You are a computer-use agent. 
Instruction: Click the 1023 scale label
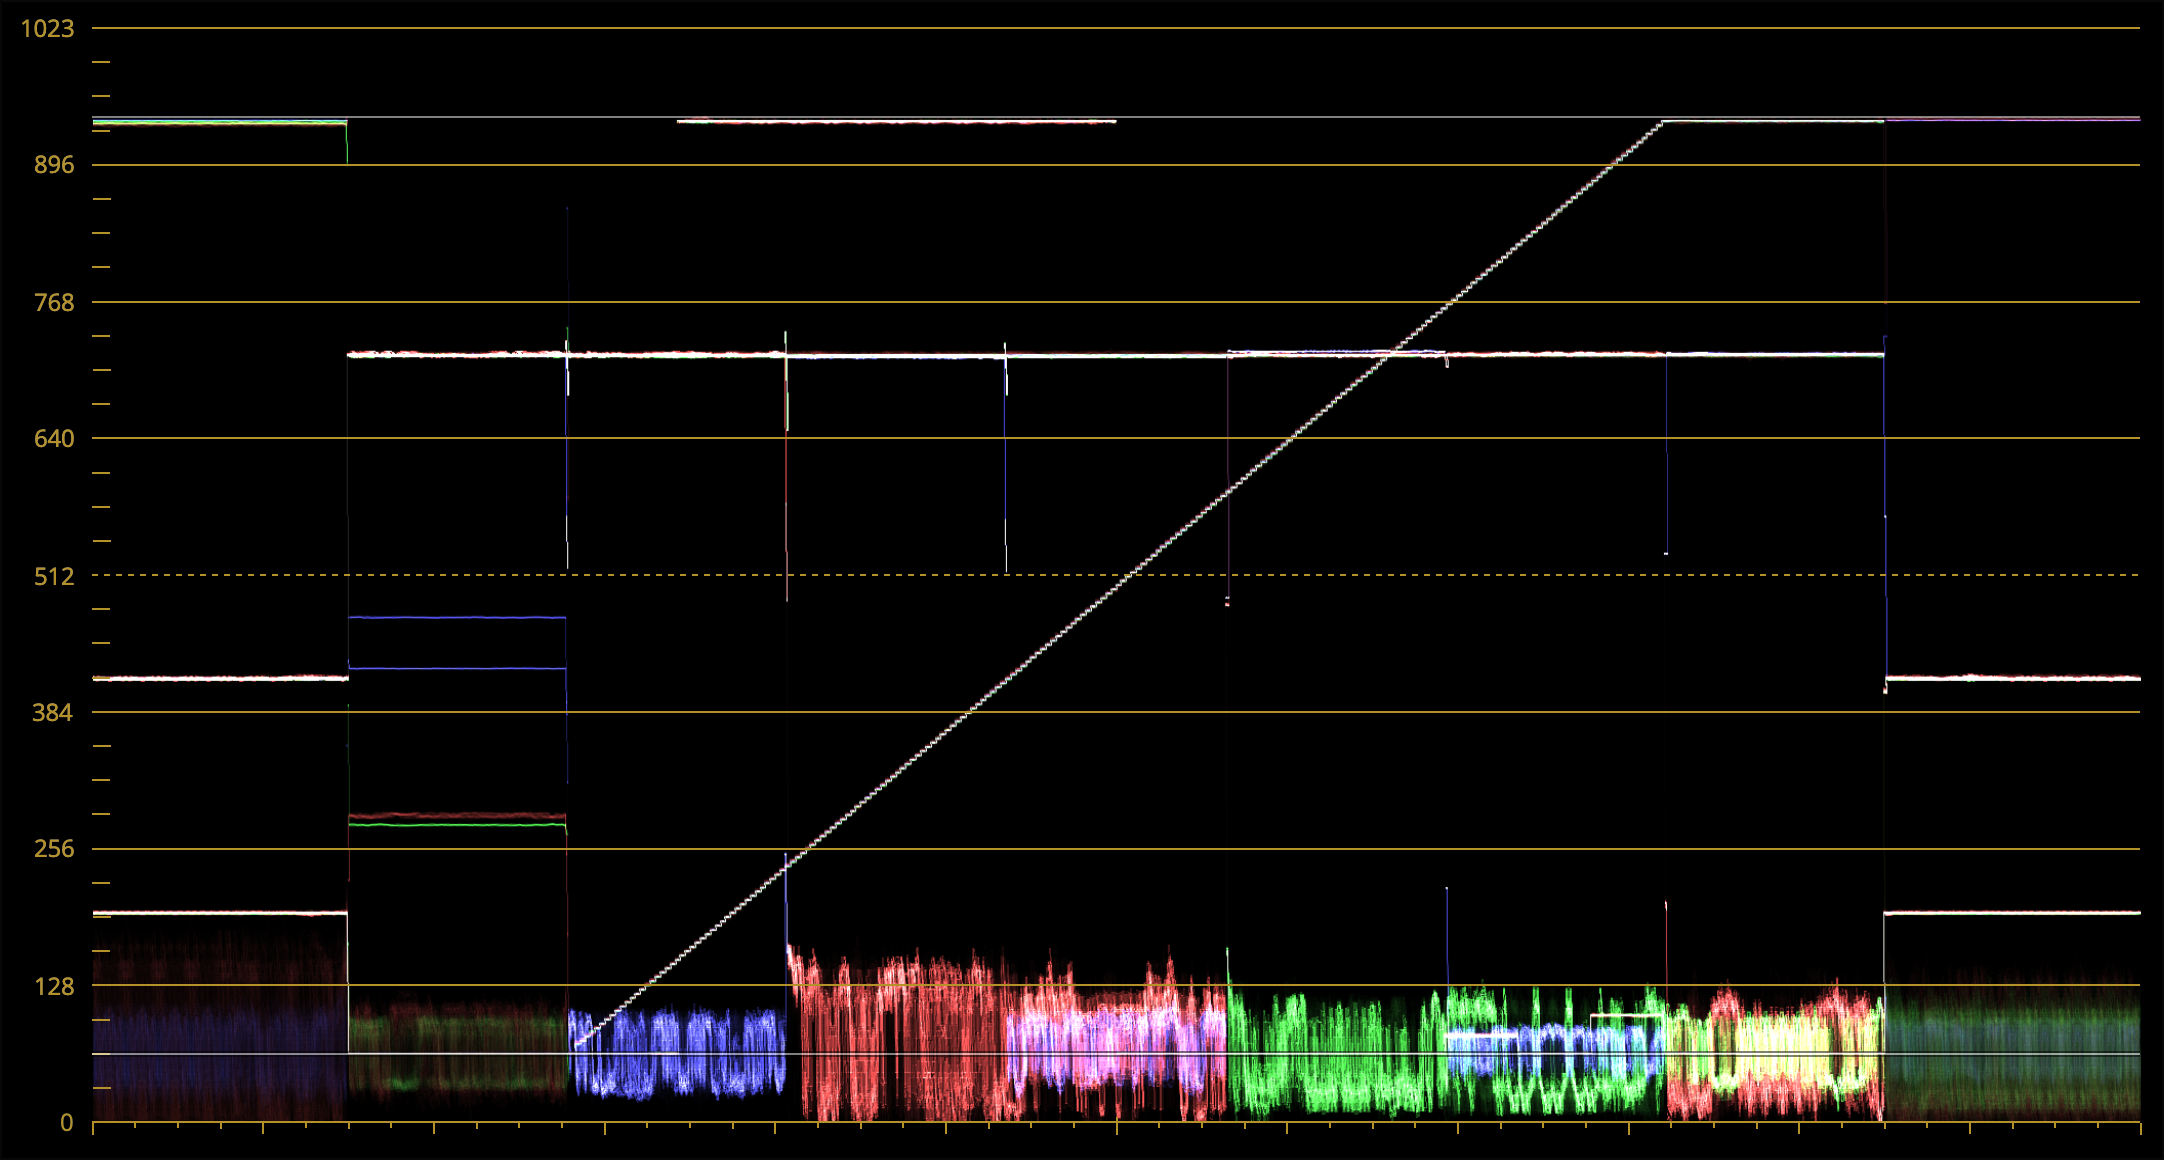pos(48,28)
